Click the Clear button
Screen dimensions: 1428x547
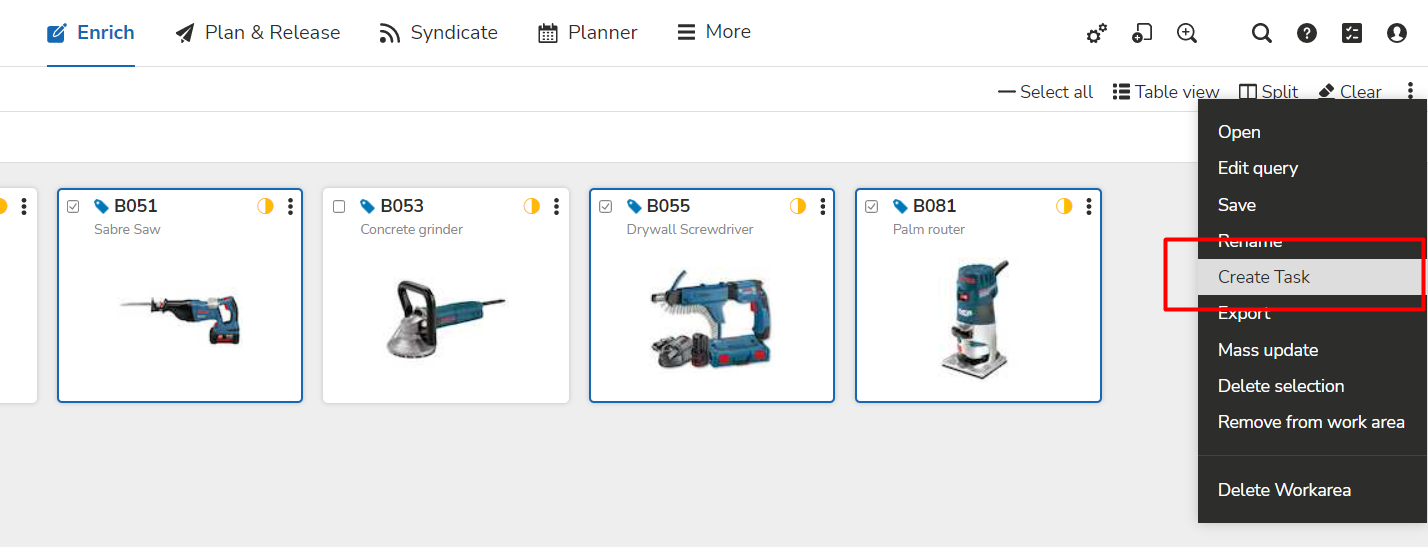tap(1350, 92)
